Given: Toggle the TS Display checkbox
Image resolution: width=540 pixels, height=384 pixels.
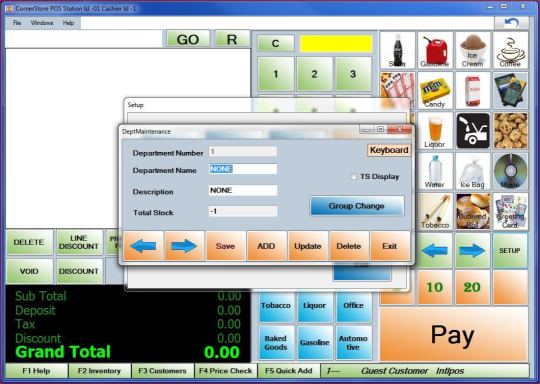Looking at the screenshot, I should coord(354,177).
